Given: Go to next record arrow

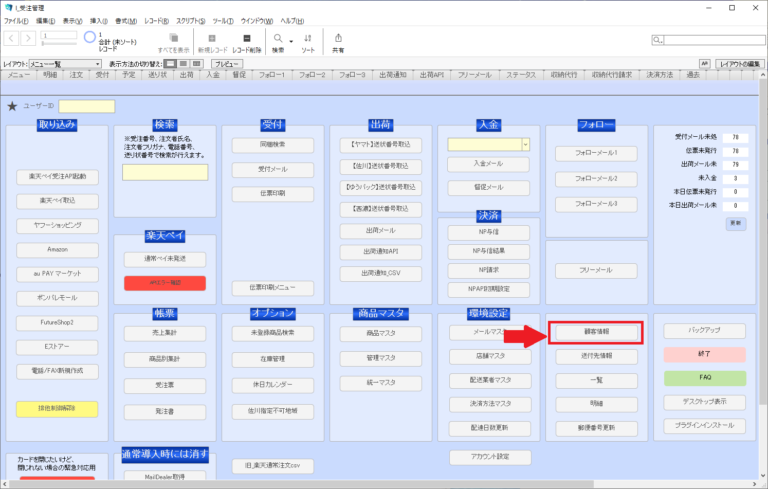Looking at the screenshot, I should 27,38.
